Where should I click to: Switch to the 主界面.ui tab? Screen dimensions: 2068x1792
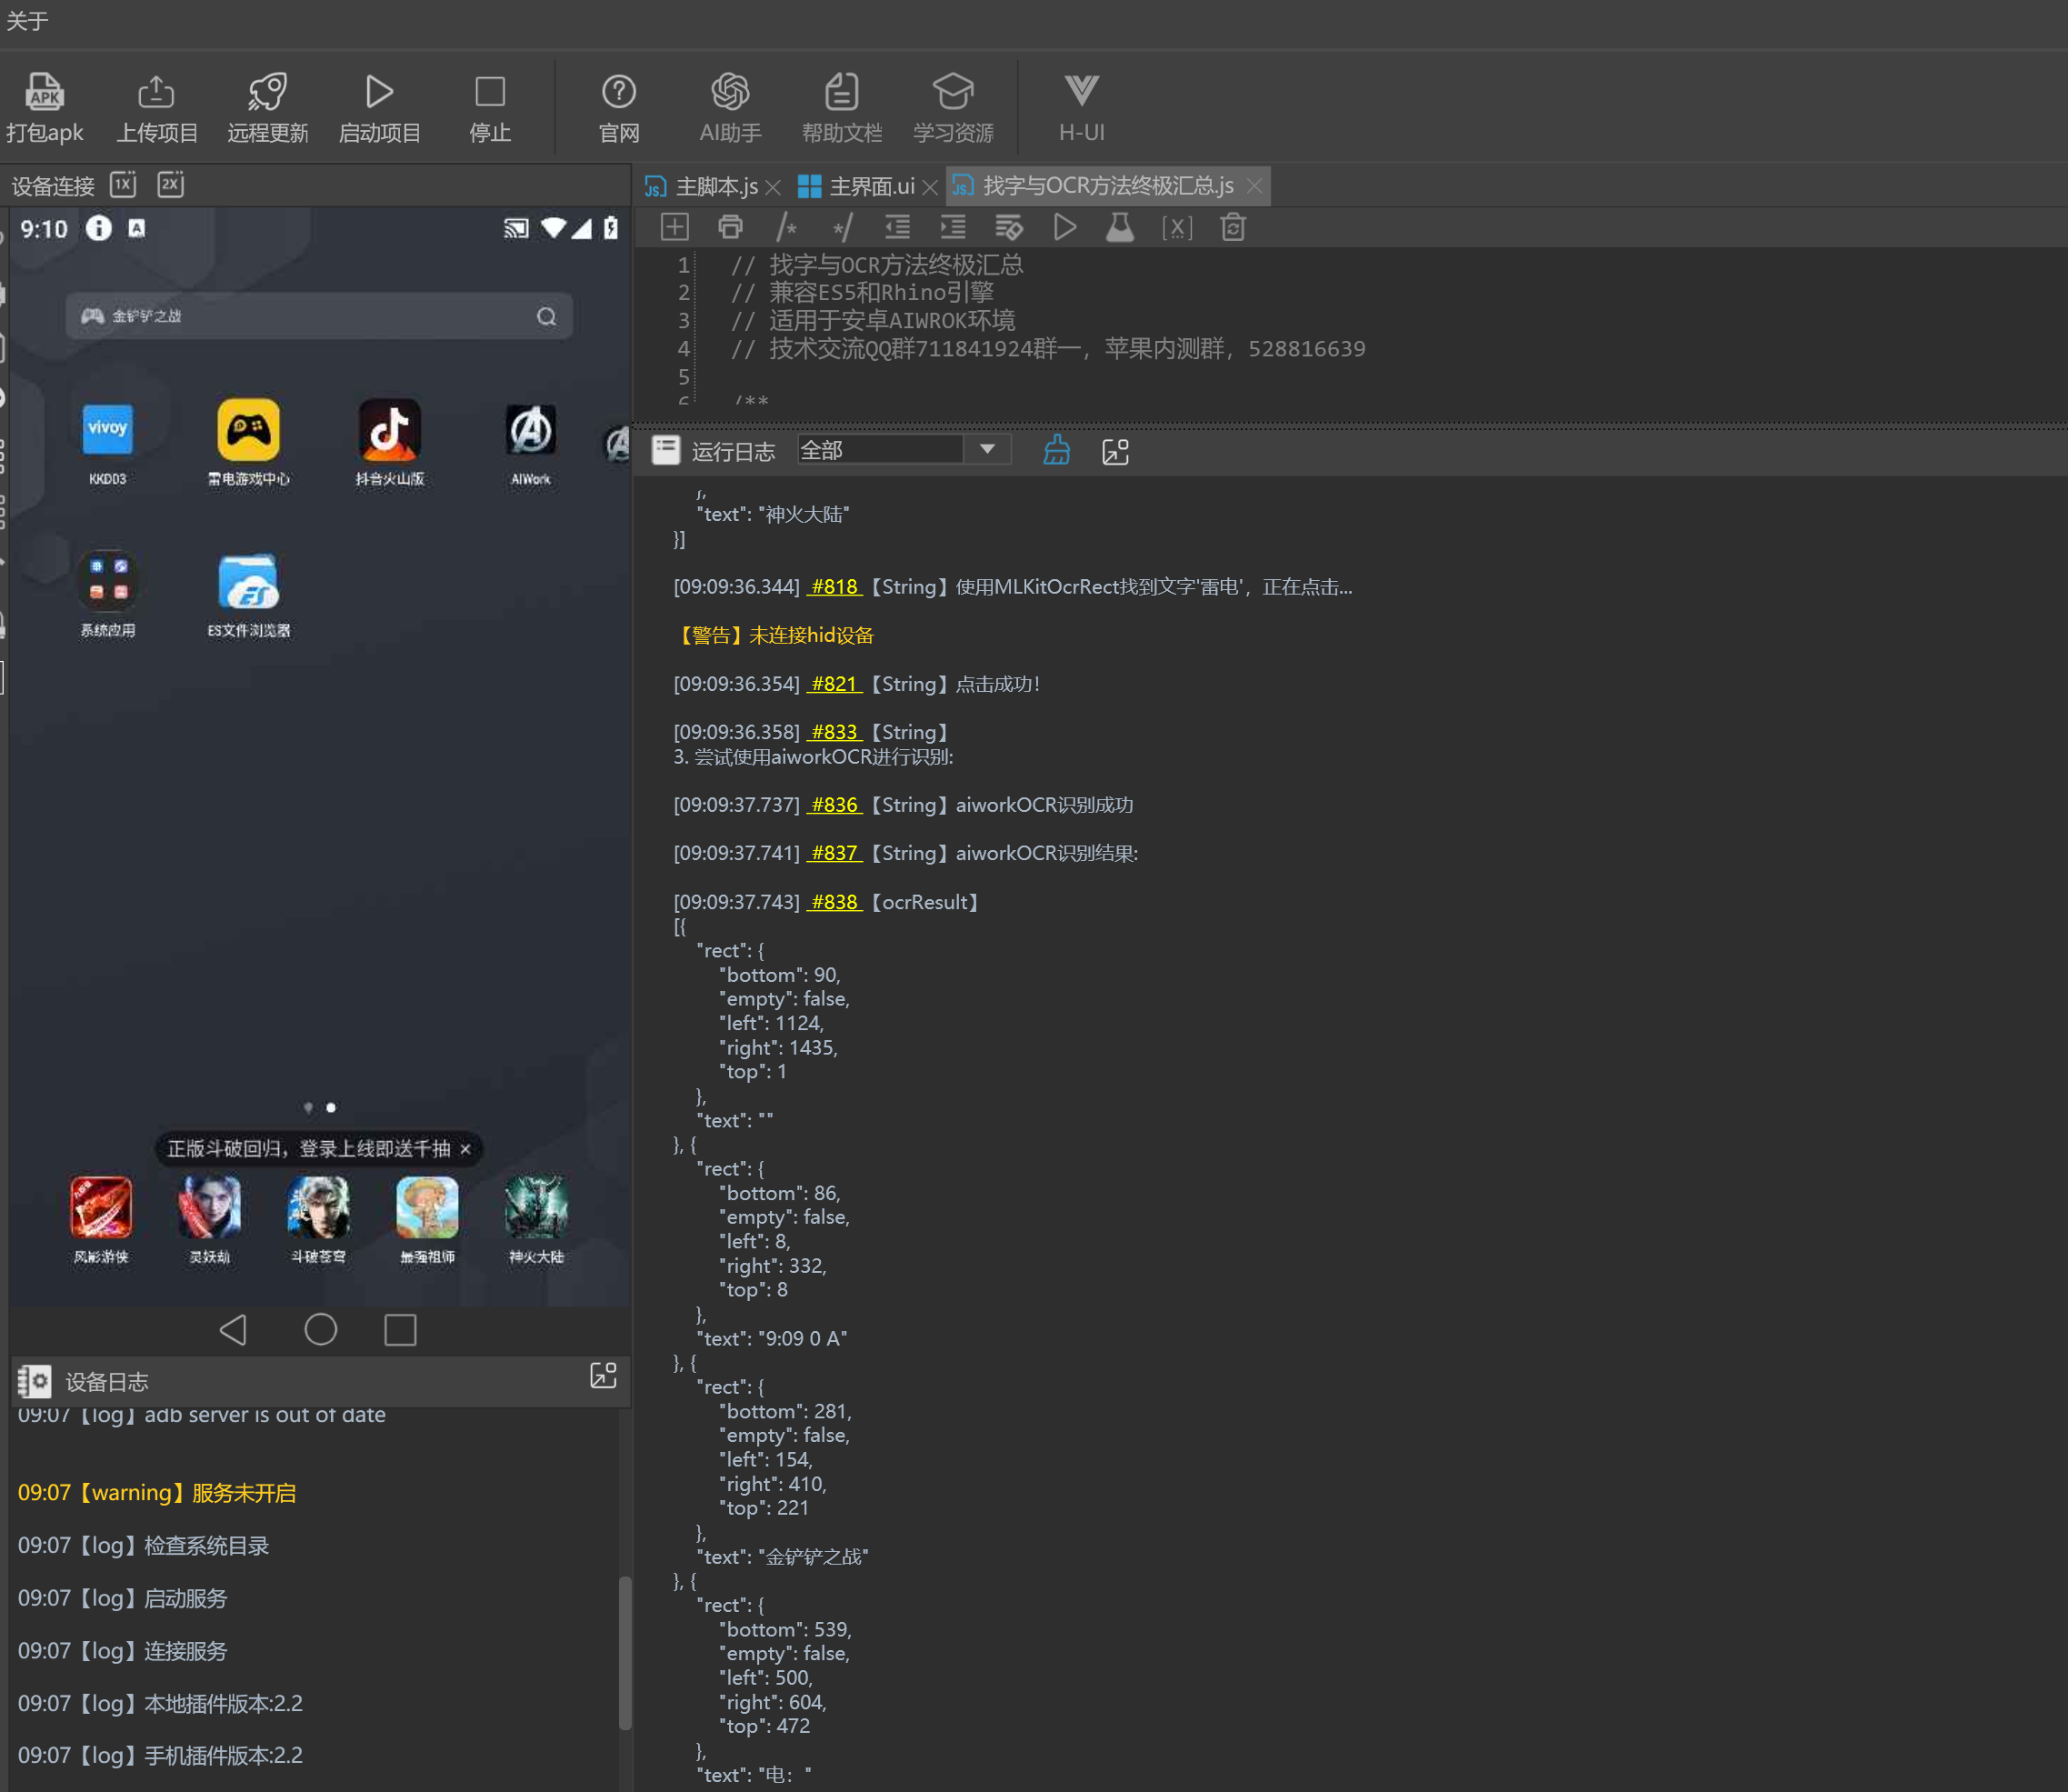tap(870, 187)
